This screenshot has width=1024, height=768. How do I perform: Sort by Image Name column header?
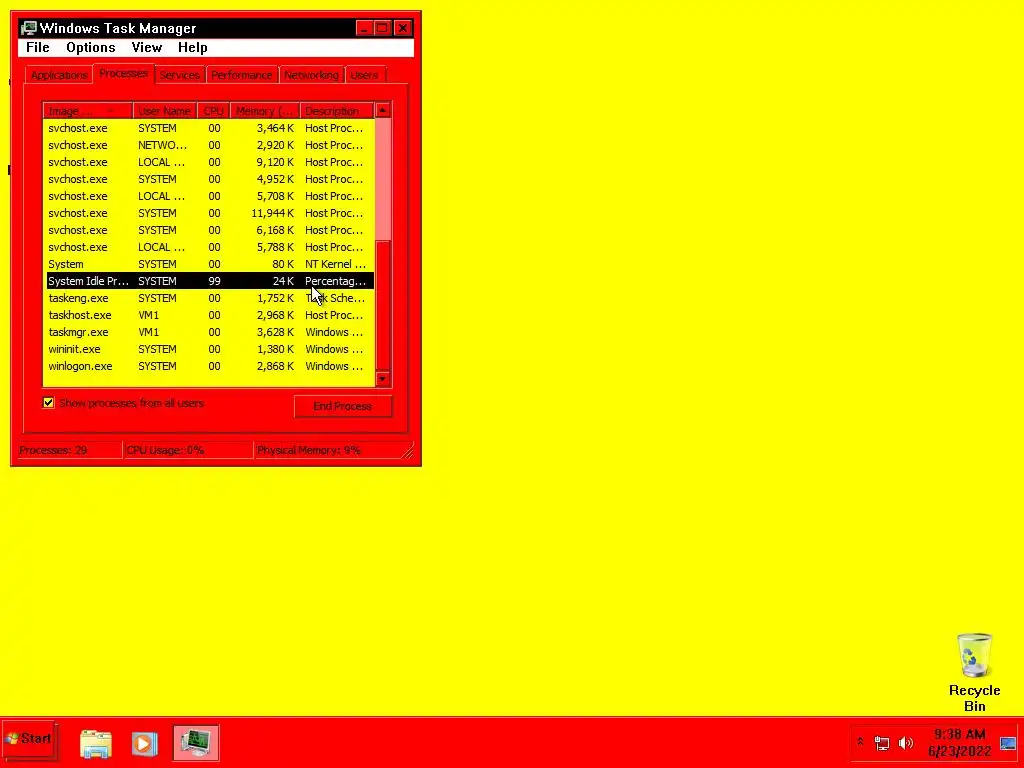[88, 111]
